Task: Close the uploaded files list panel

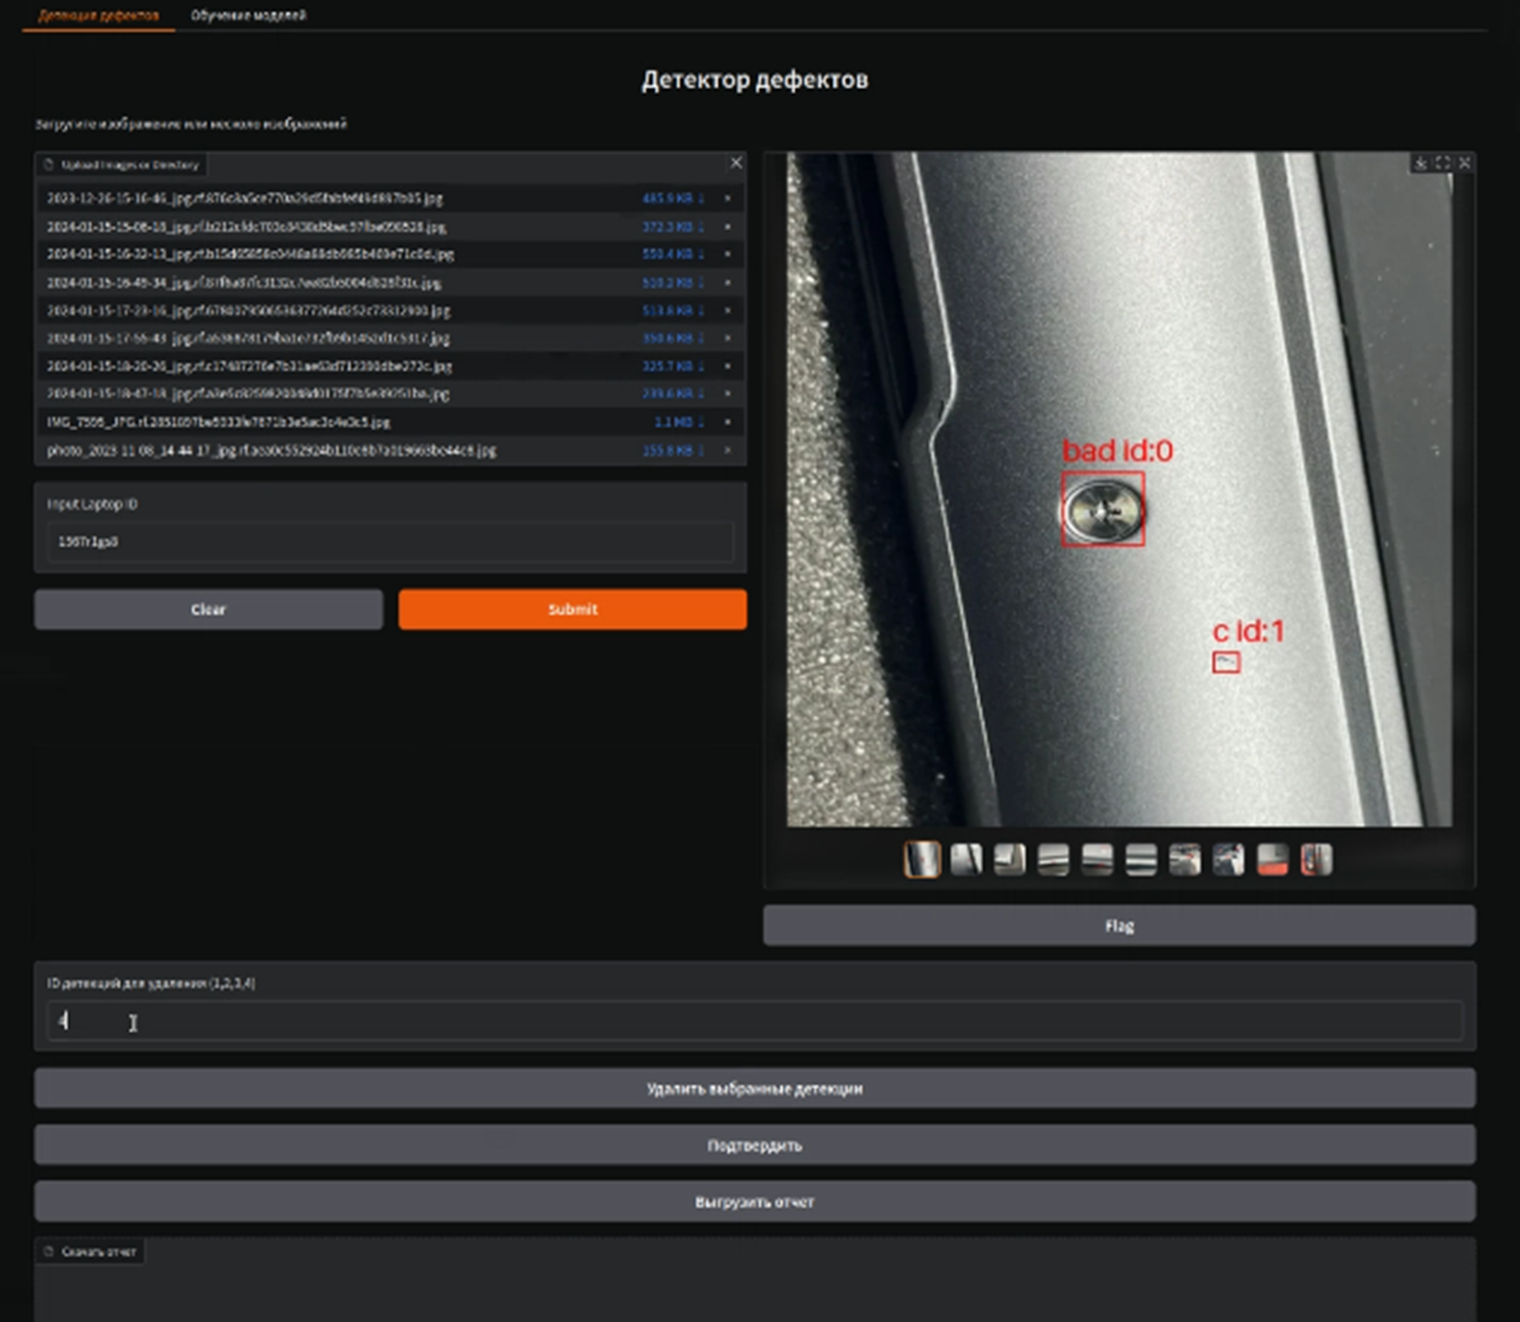Action: pyautogui.click(x=736, y=163)
